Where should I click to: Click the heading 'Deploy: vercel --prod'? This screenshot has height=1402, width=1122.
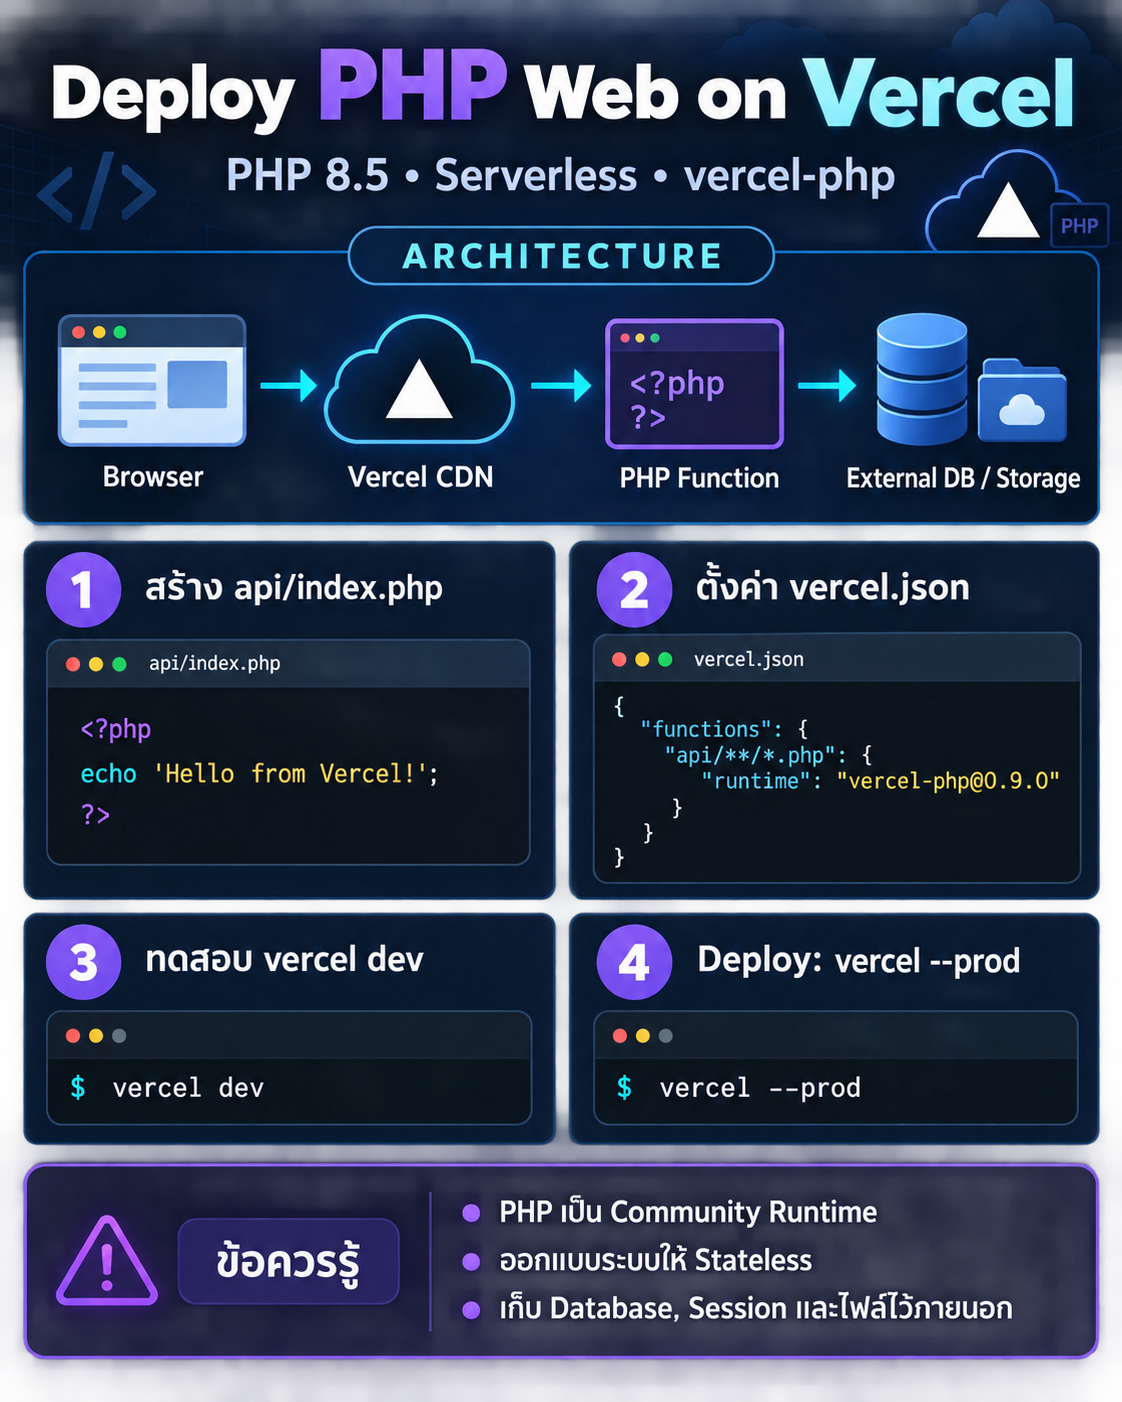(859, 960)
